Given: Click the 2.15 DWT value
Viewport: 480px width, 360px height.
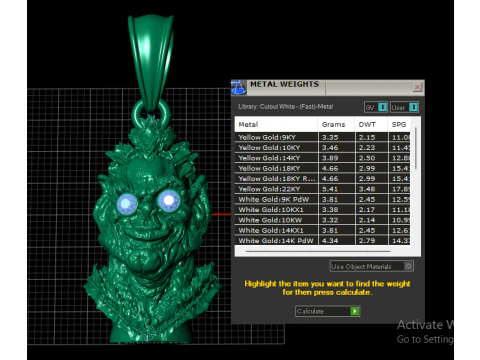Looking at the screenshot, I should tap(367, 137).
